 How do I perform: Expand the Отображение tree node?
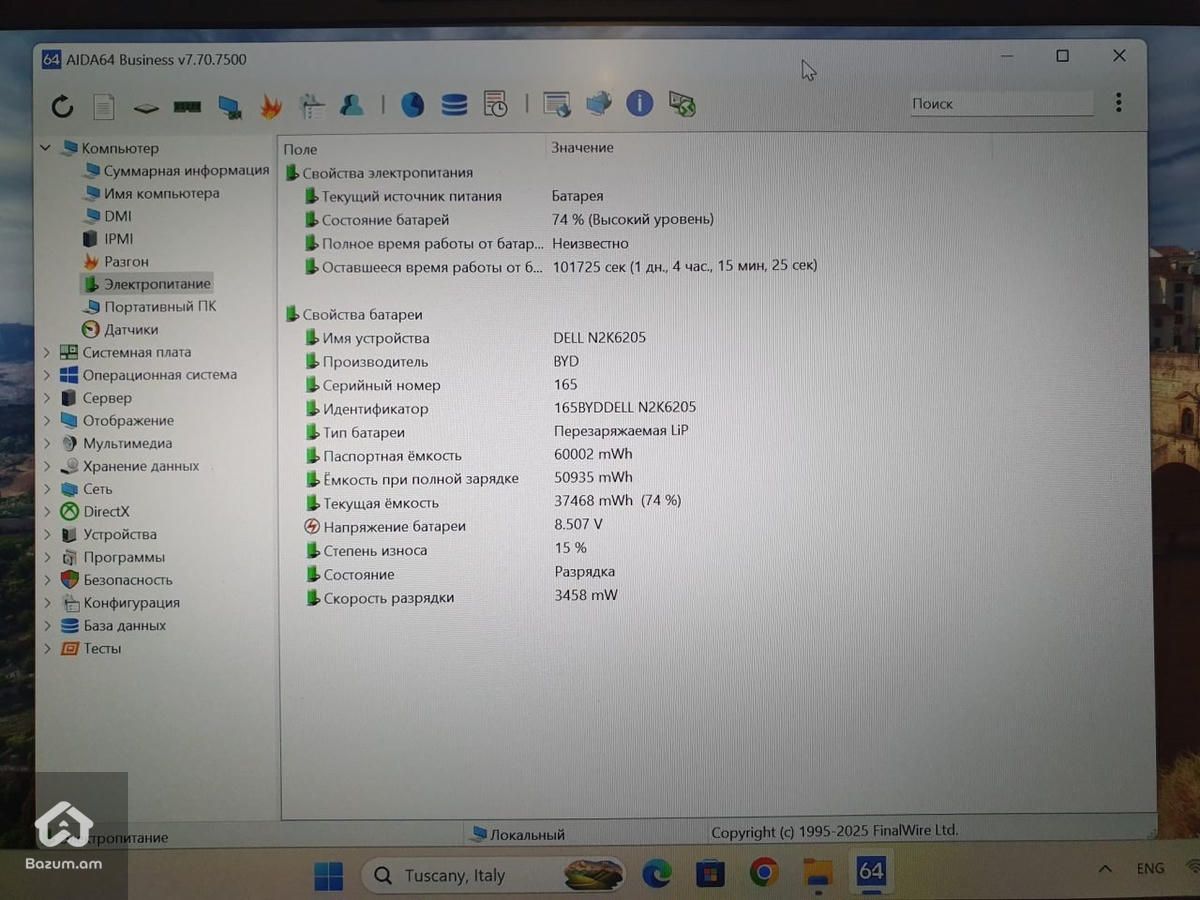[46, 421]
